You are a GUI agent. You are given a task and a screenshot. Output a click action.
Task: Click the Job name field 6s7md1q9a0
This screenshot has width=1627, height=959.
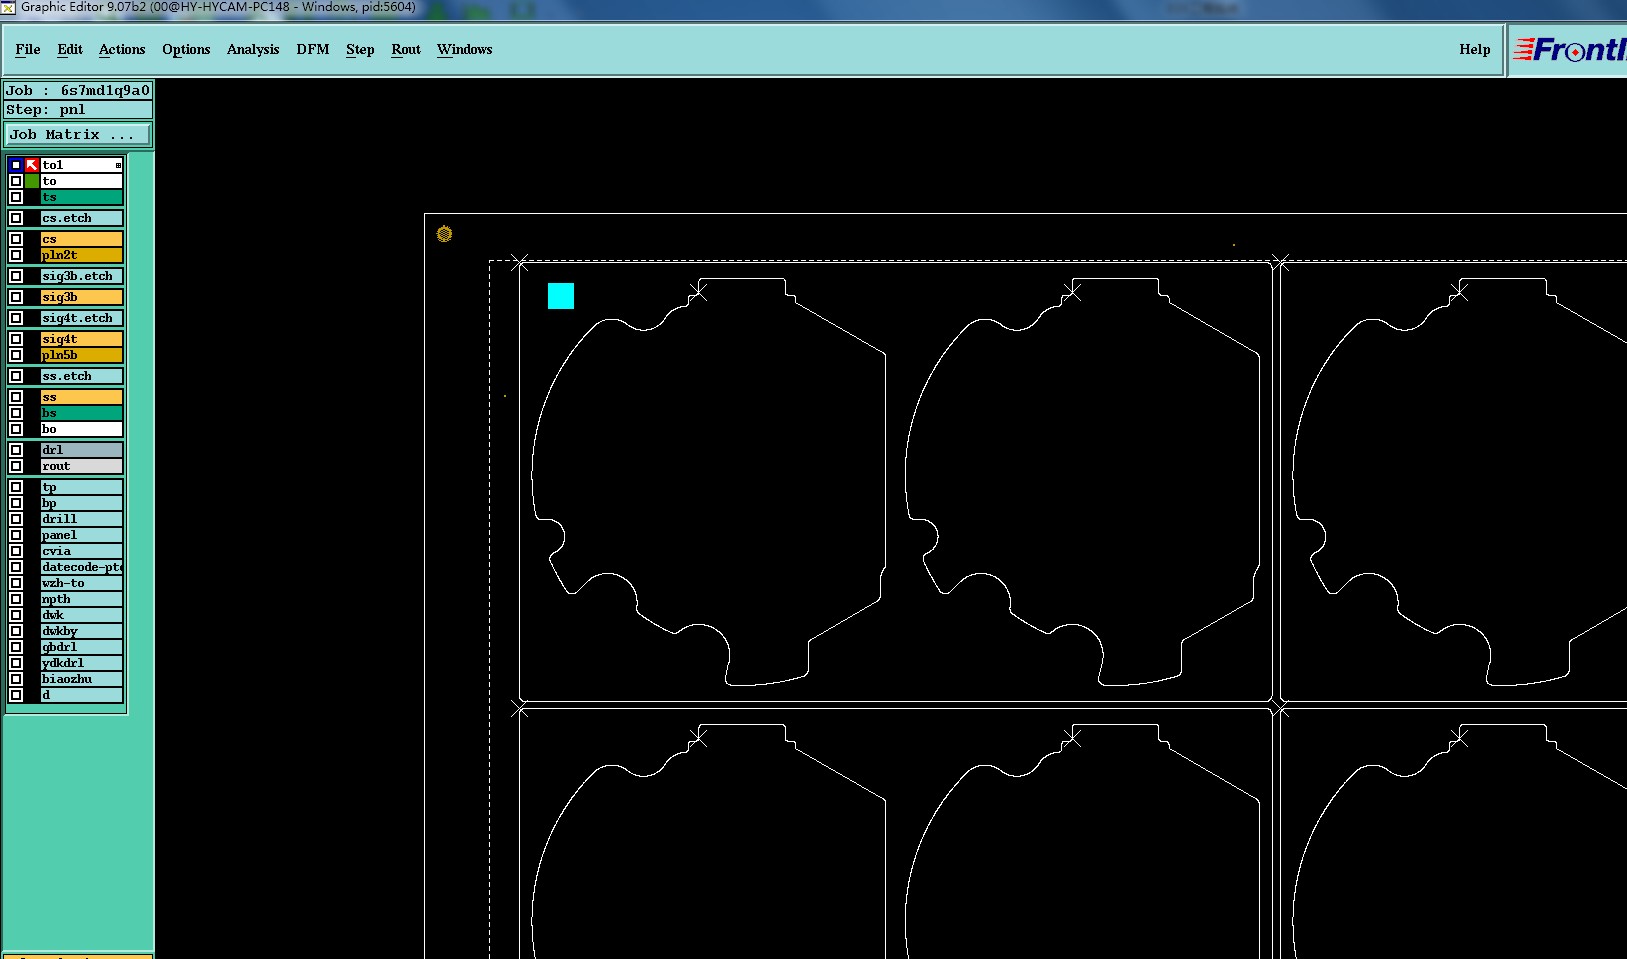[x=78, y=90]
